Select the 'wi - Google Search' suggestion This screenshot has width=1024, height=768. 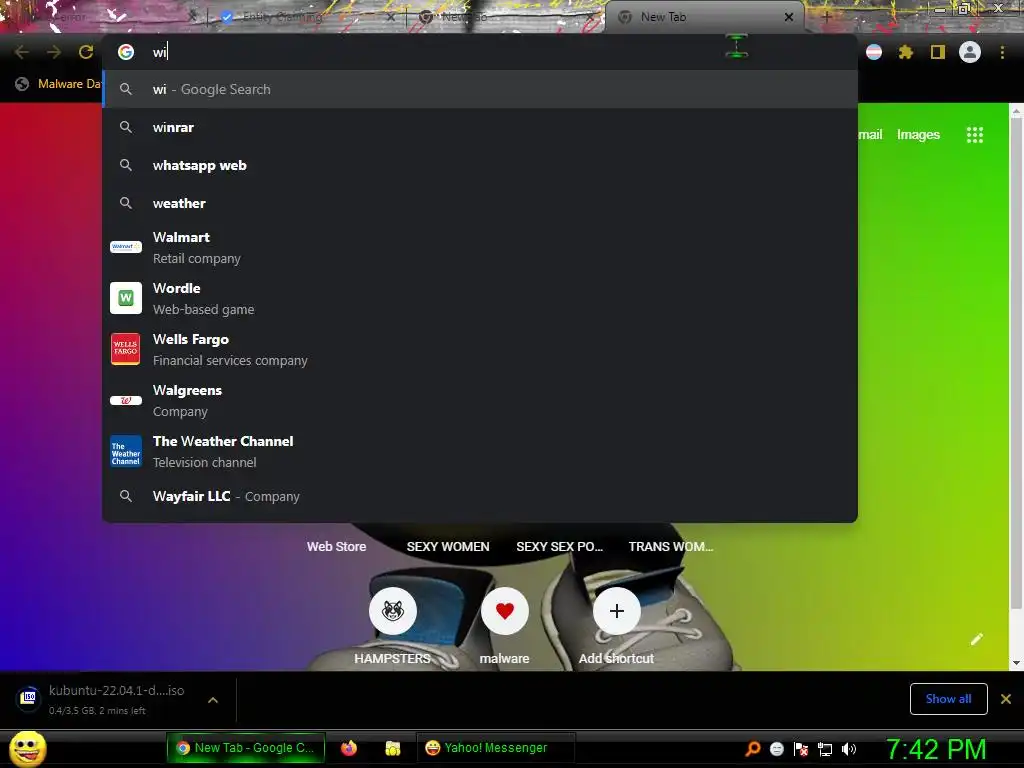point(480,89)
